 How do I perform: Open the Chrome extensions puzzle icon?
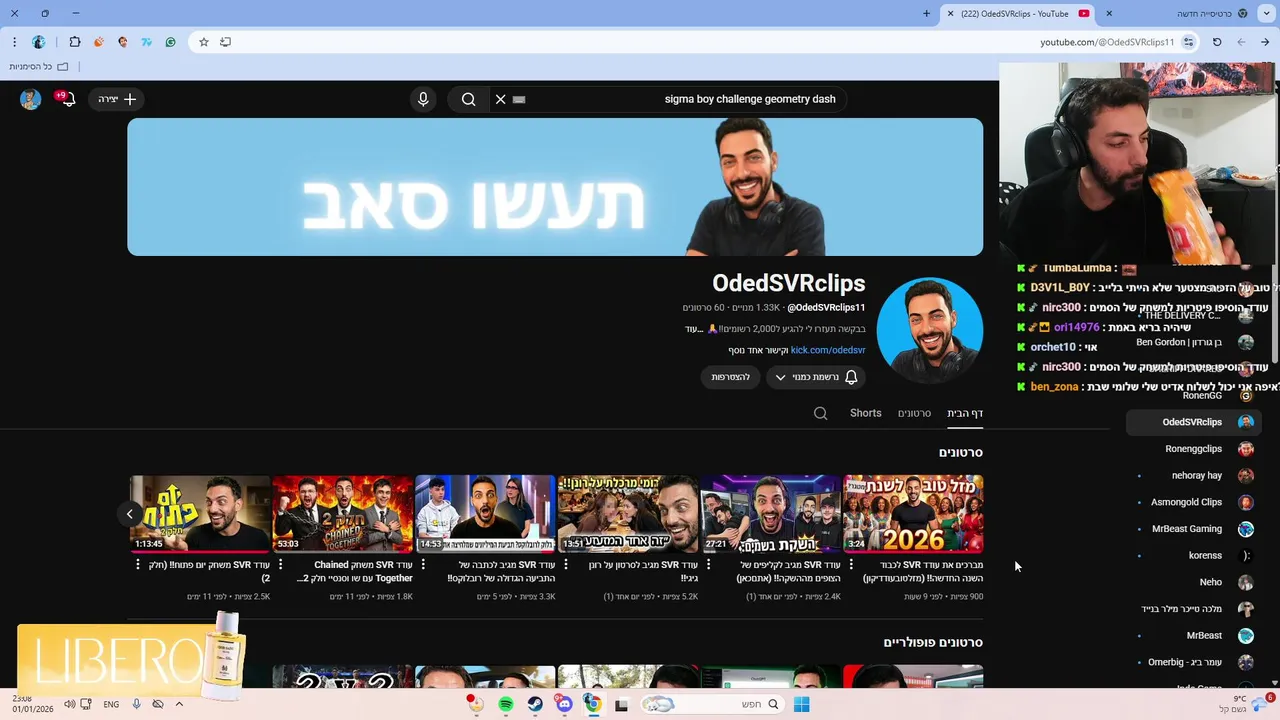[75, 42]
